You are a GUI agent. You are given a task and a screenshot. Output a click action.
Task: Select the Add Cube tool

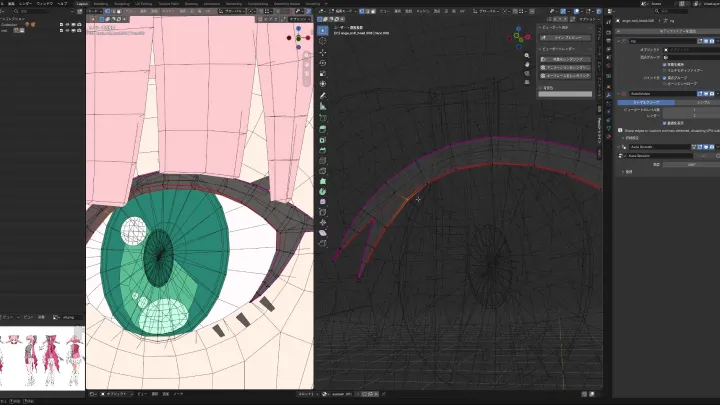323,118
